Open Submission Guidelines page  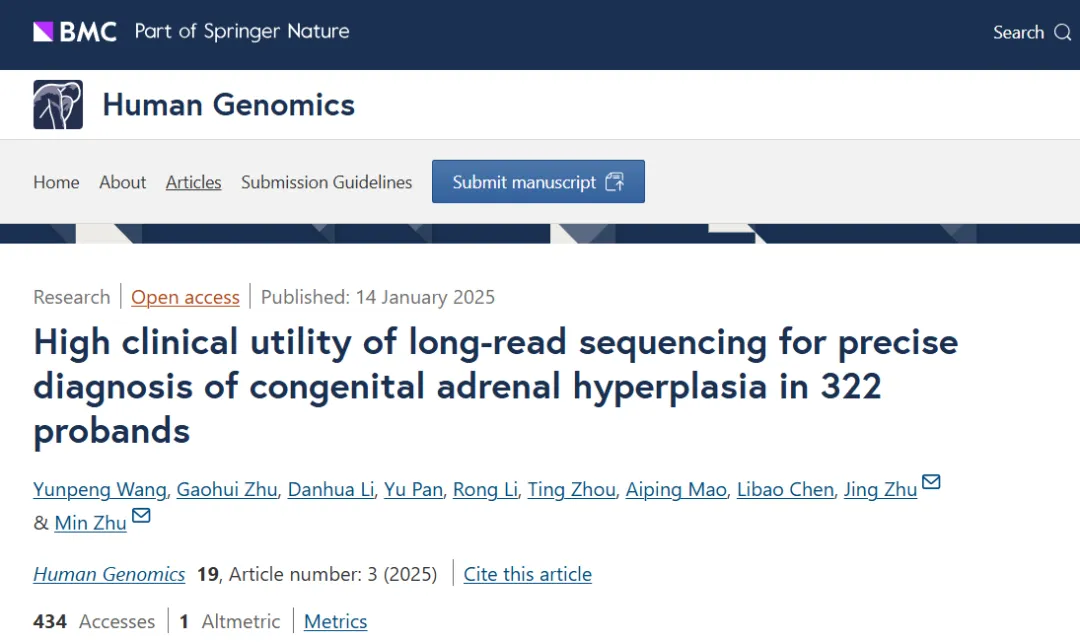pos(326,182)
